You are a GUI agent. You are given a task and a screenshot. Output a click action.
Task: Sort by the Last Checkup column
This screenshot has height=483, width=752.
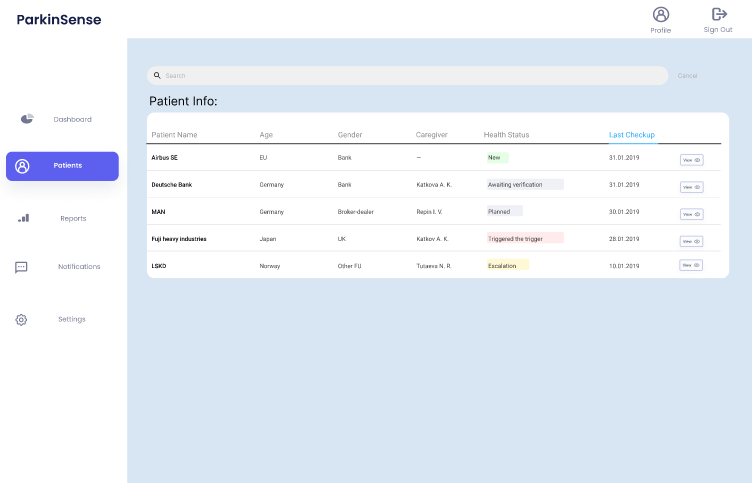point(631,134)
